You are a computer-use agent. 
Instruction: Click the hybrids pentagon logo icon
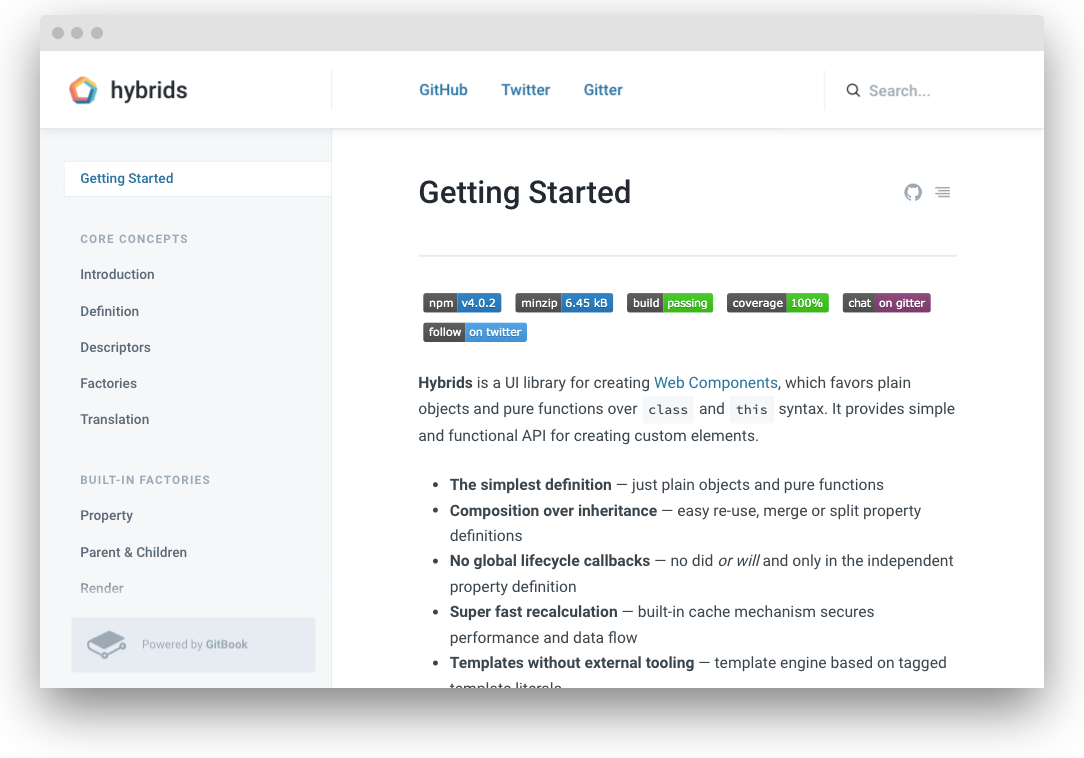(x=84, y=90)
